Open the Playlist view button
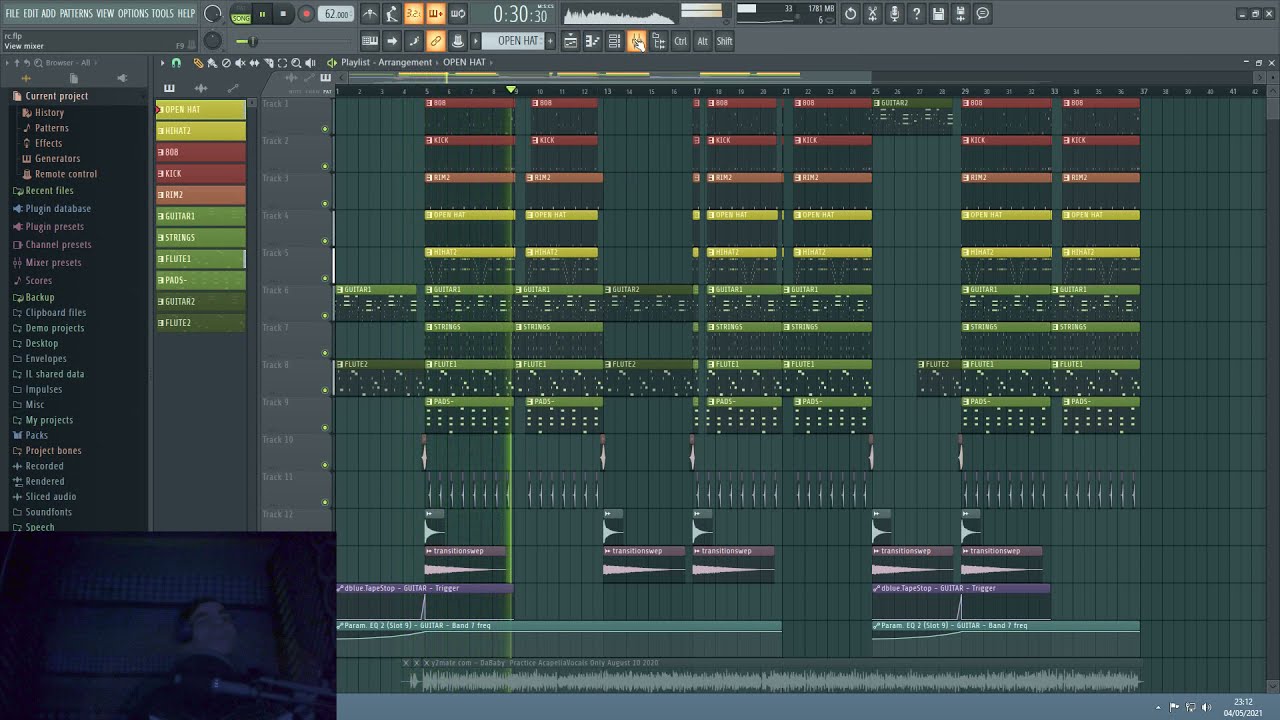Viewport: 1280px width, 720px height. (570, 41)
